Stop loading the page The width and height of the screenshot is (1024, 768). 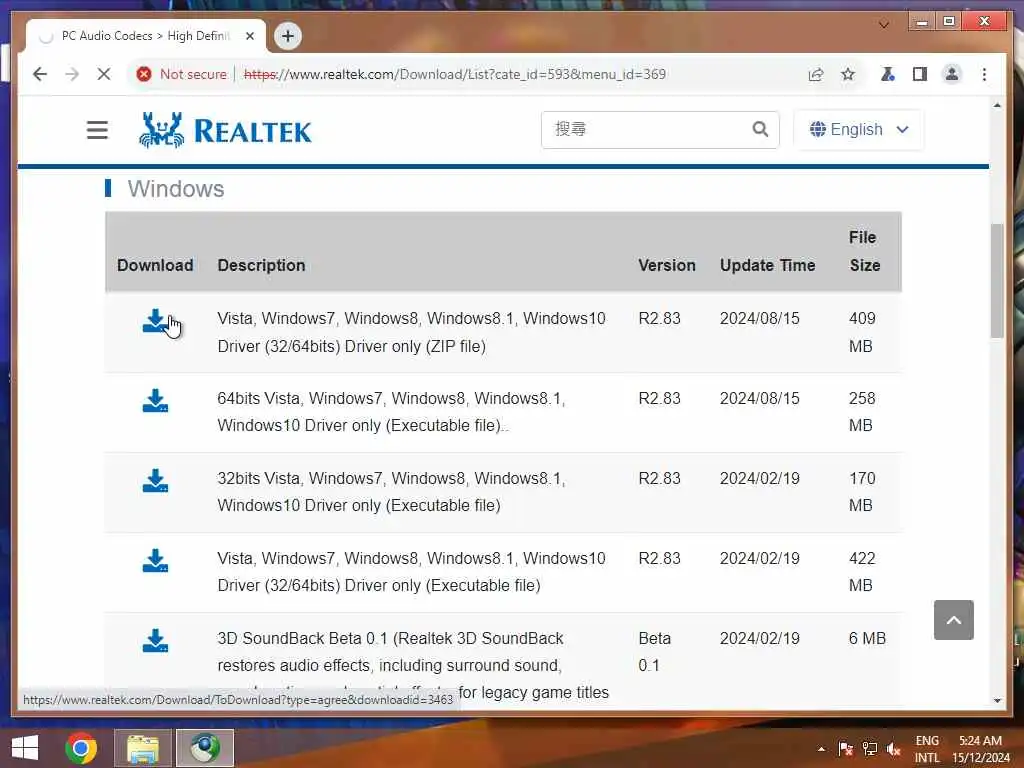click(104, 74)
